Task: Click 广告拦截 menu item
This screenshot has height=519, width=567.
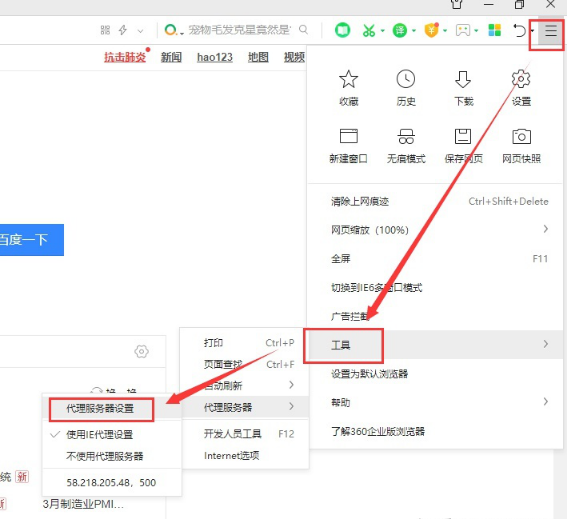Action: pyautogui.click(x=436, y=316)
